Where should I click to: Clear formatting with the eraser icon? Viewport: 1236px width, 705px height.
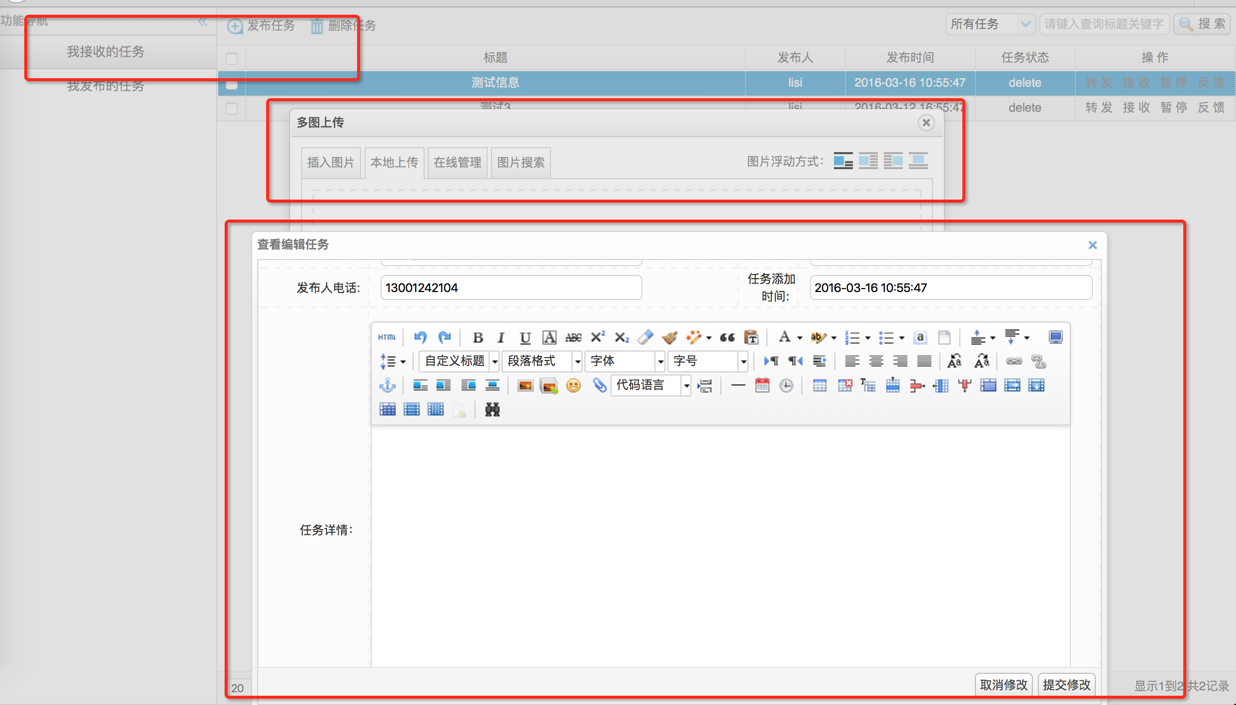pos(645,338)
